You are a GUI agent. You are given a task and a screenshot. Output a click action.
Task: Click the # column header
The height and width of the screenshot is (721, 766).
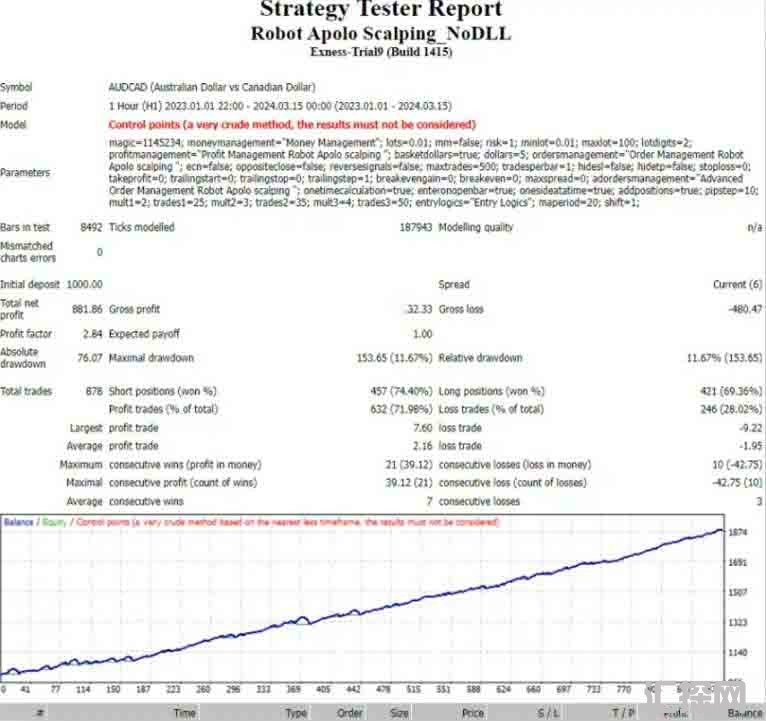pyautogui.click(x=40, y=713)
